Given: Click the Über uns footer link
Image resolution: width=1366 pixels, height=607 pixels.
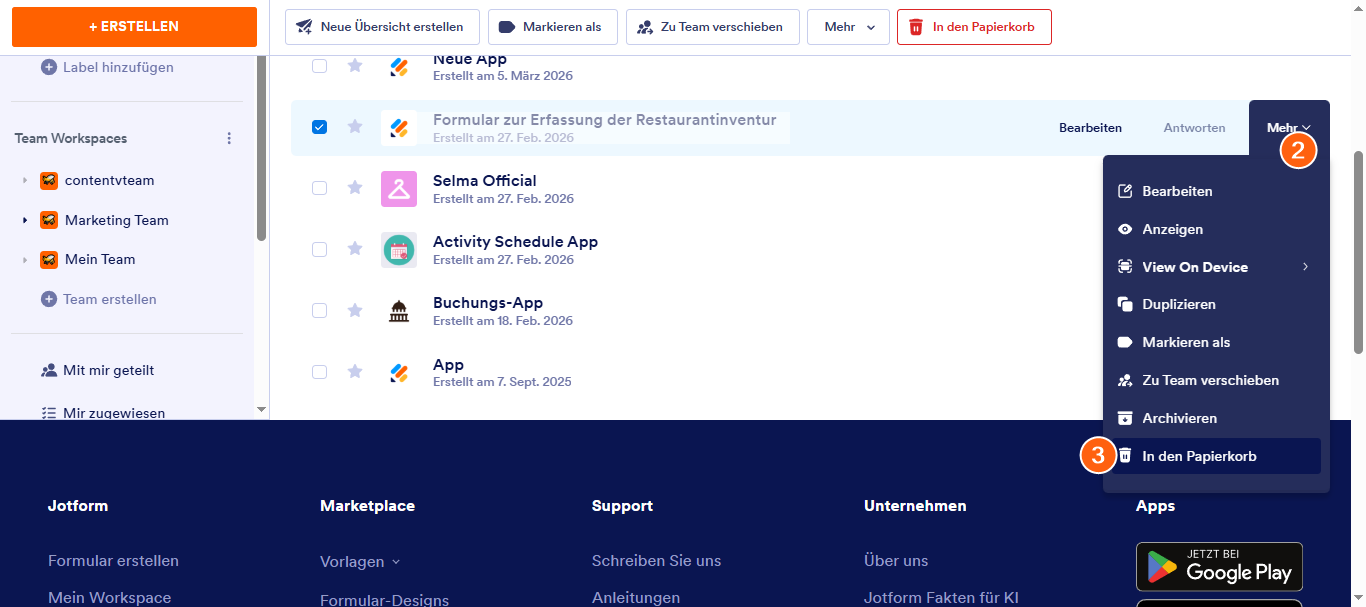Looking at the screenshot, I should click(896, 561).
